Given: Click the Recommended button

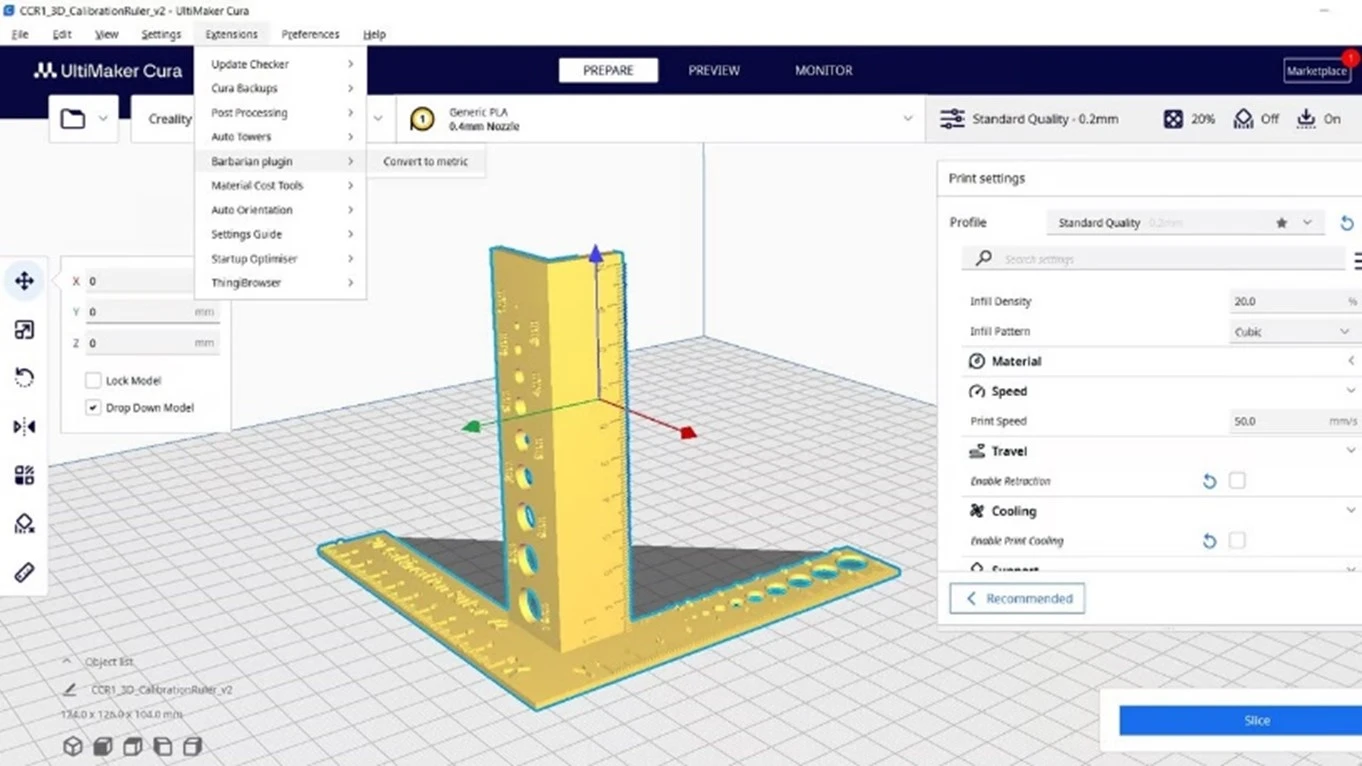Looking at the screenshot, I should (1017, 599).
